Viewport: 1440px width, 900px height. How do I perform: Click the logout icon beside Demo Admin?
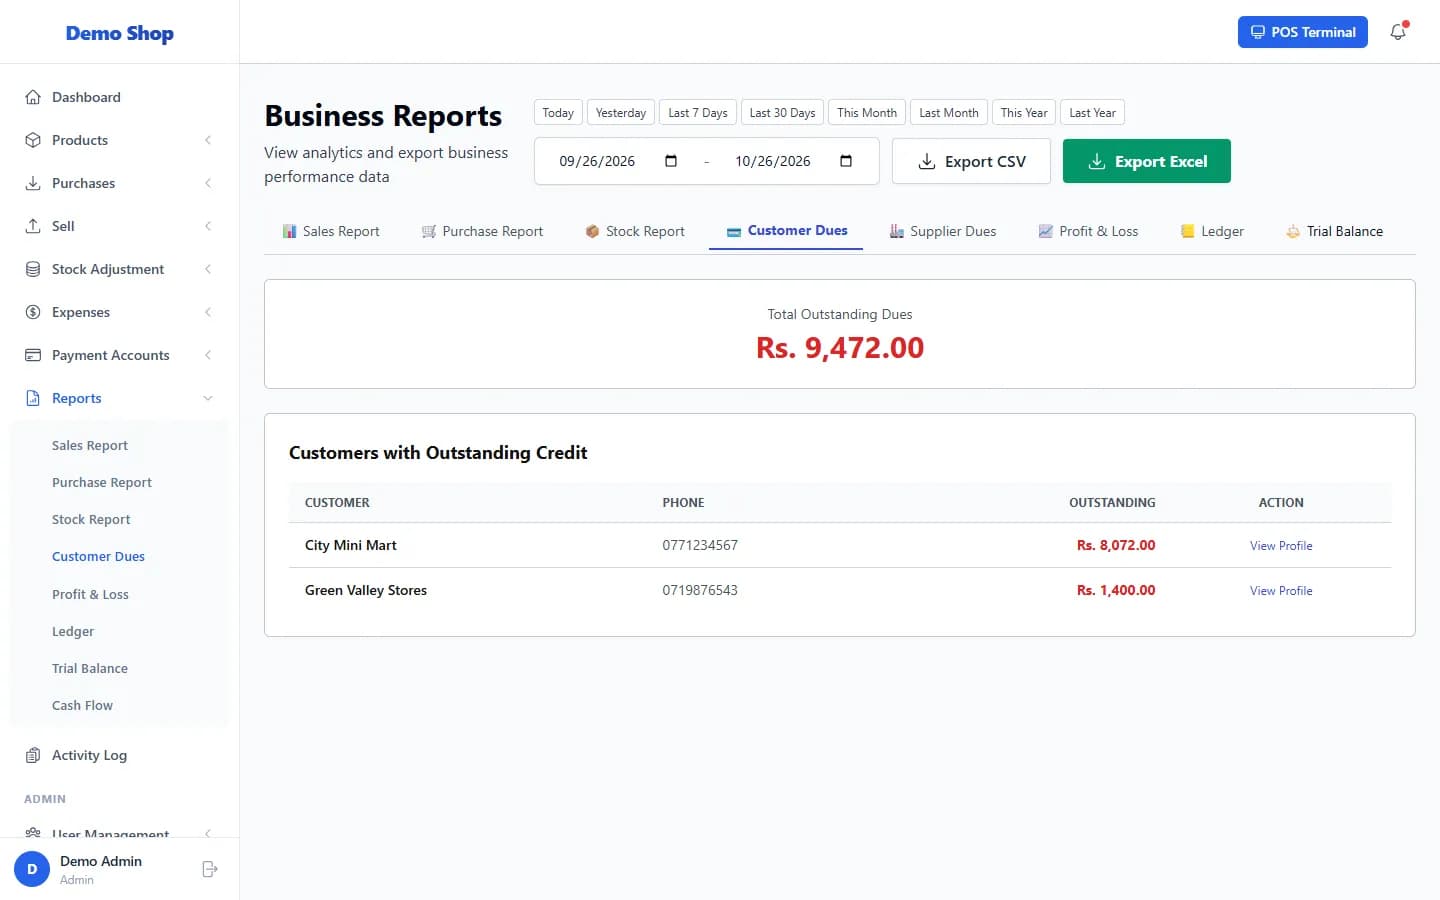210,869
